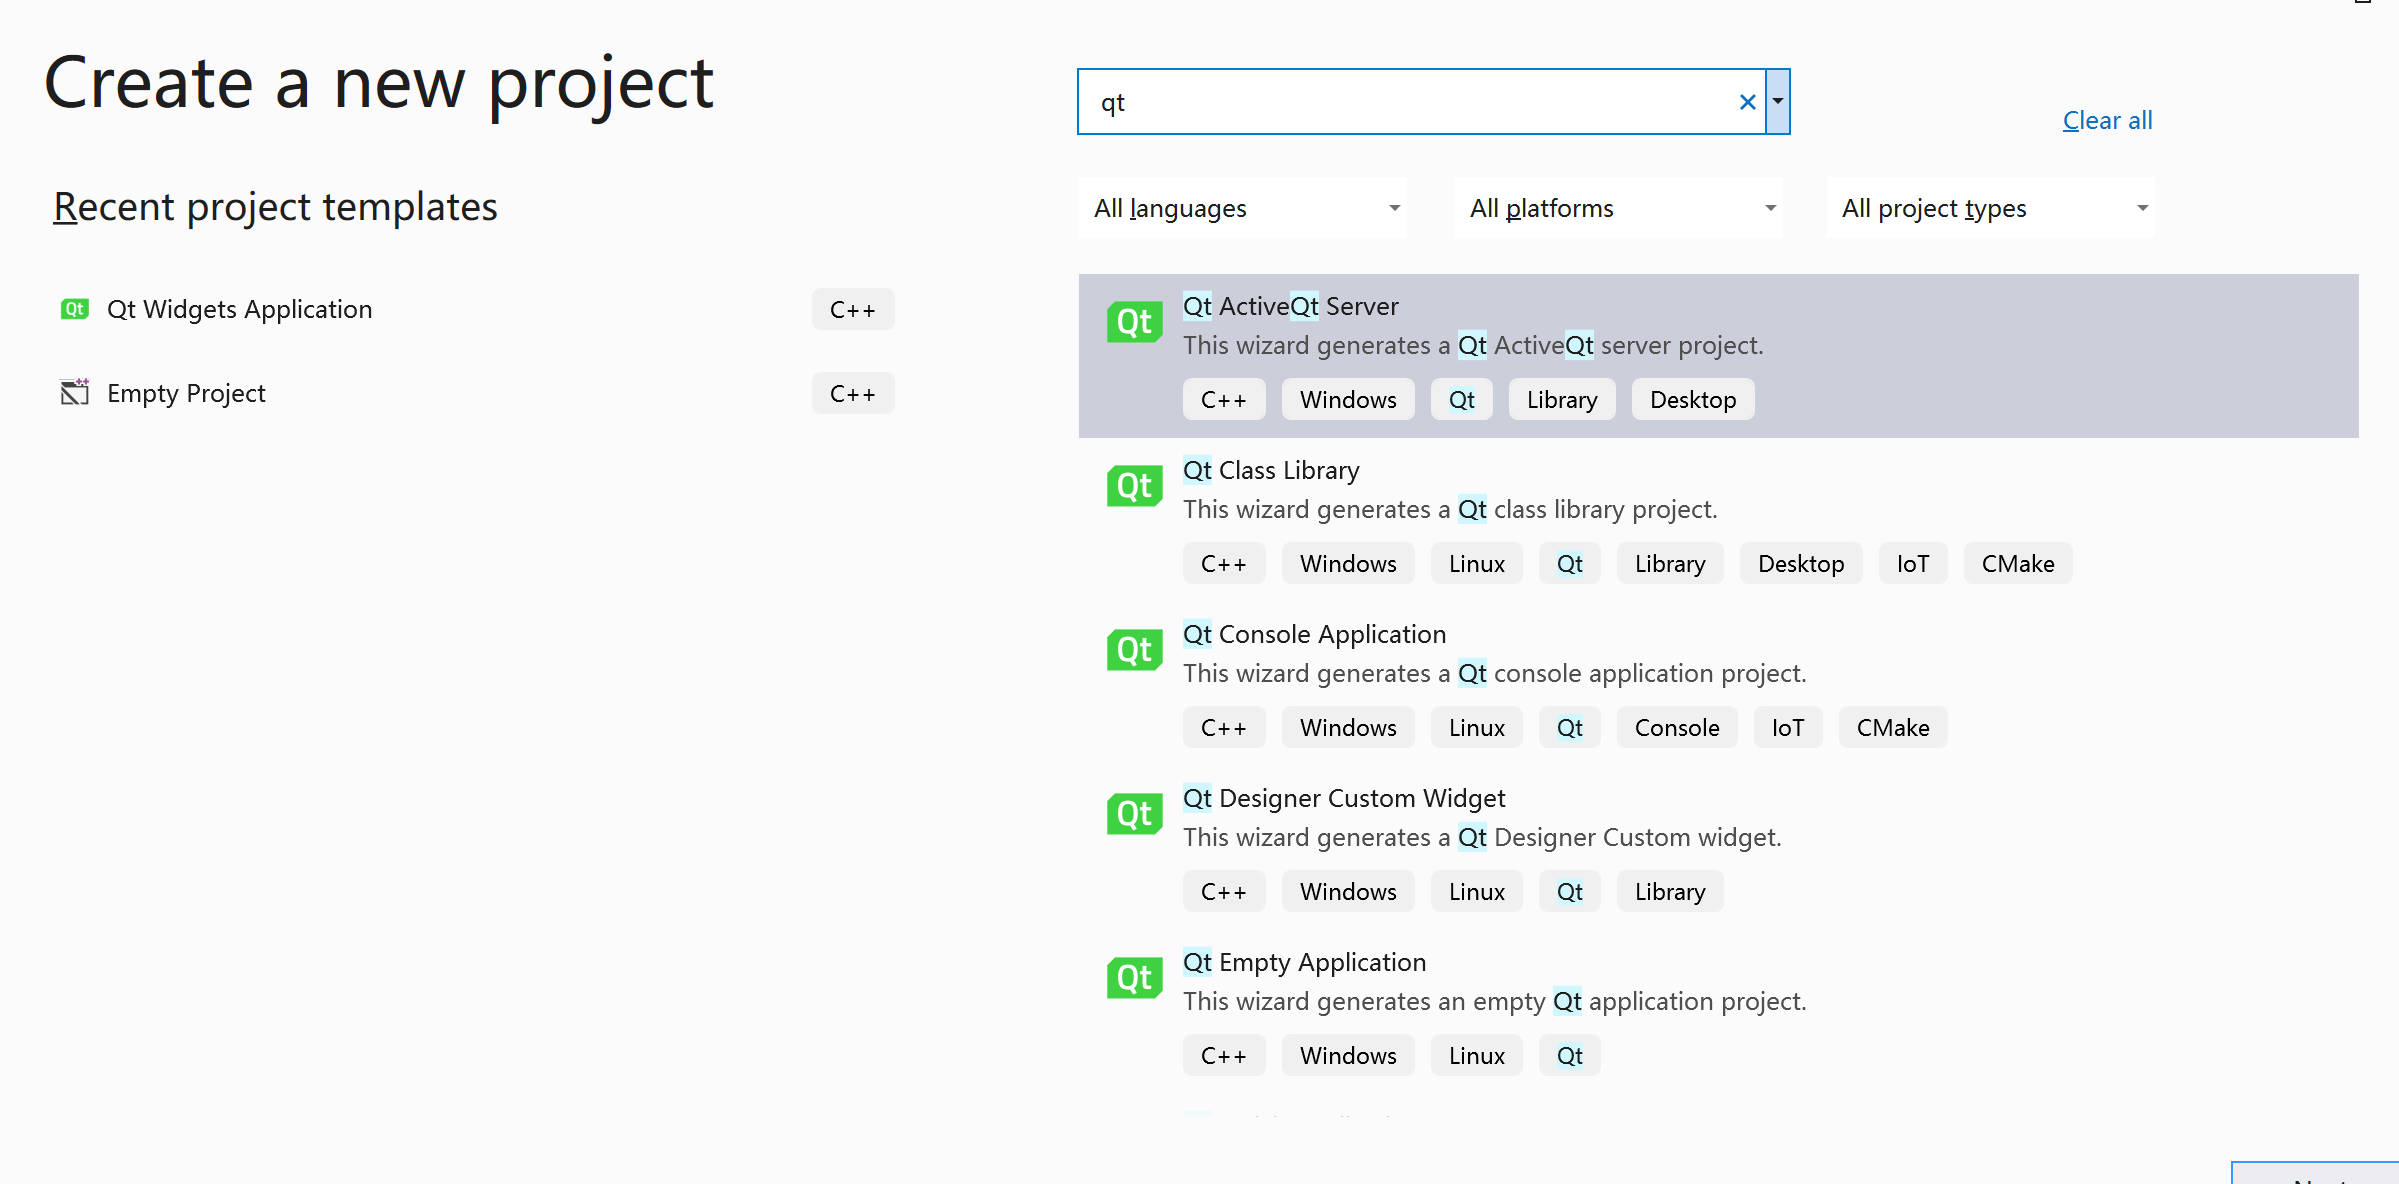
Task: Click the Library tag under Qt ActiveQt Server
Action: coord(1561,399)
